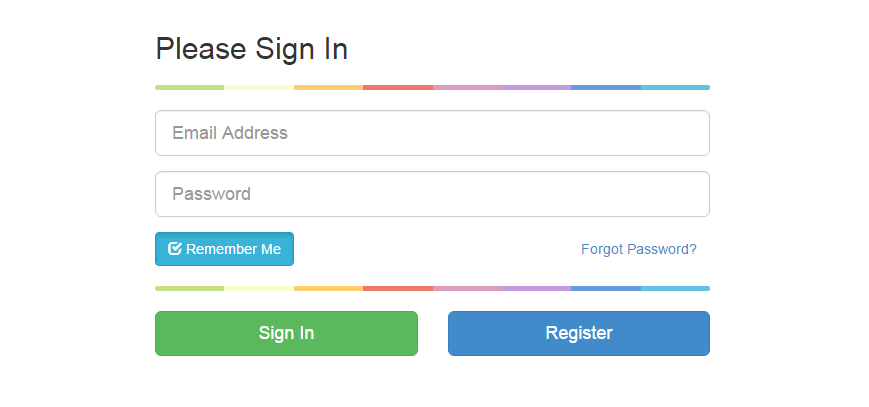The height and width of the screenshot is (407, 869).
Task: Click the blue Register button
Action: pos(579,333)
